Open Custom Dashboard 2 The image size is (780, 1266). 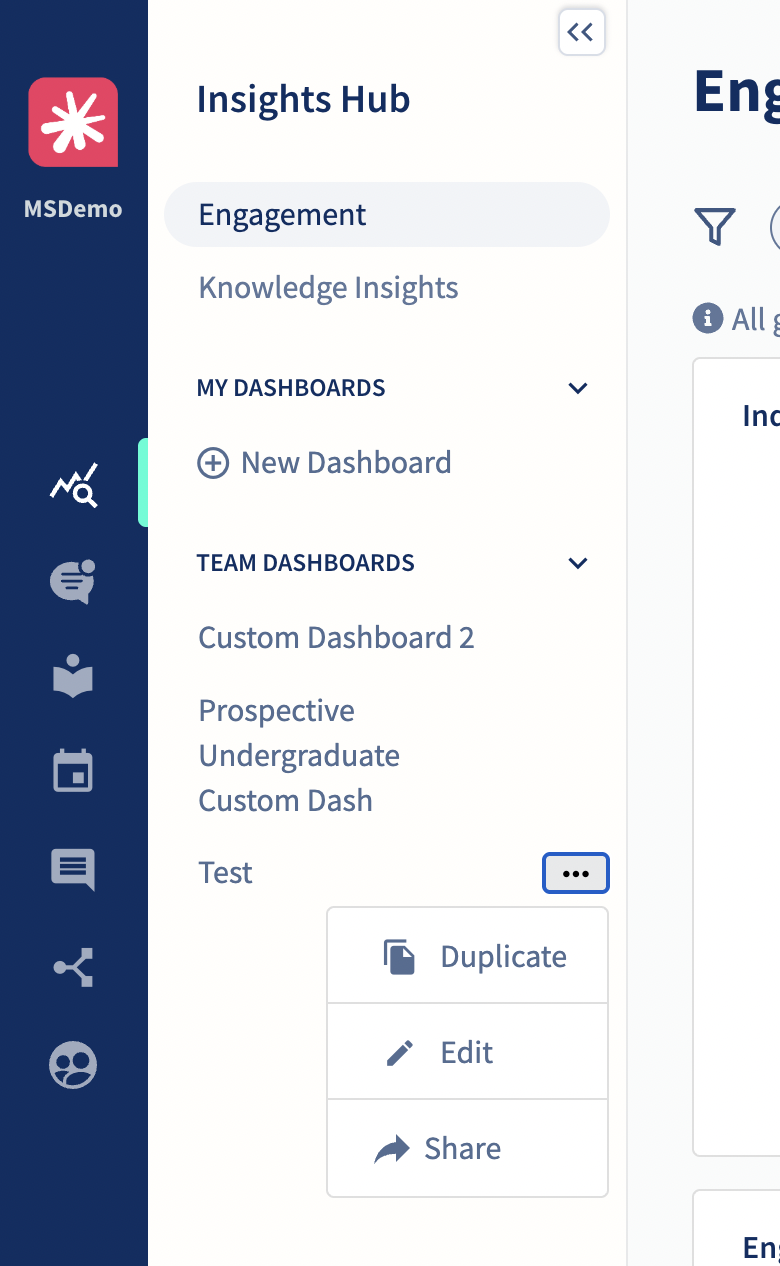[336, 638]
